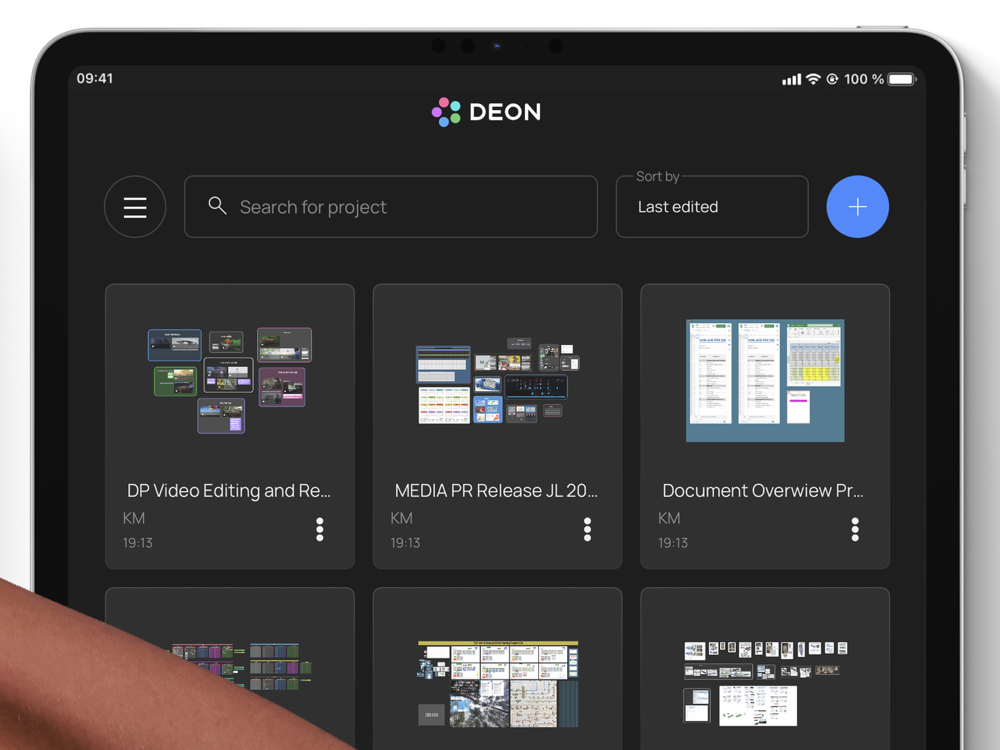Click KM label under Document Overwiew
This screenshot has width=1000, height=750.
(669, 518)
